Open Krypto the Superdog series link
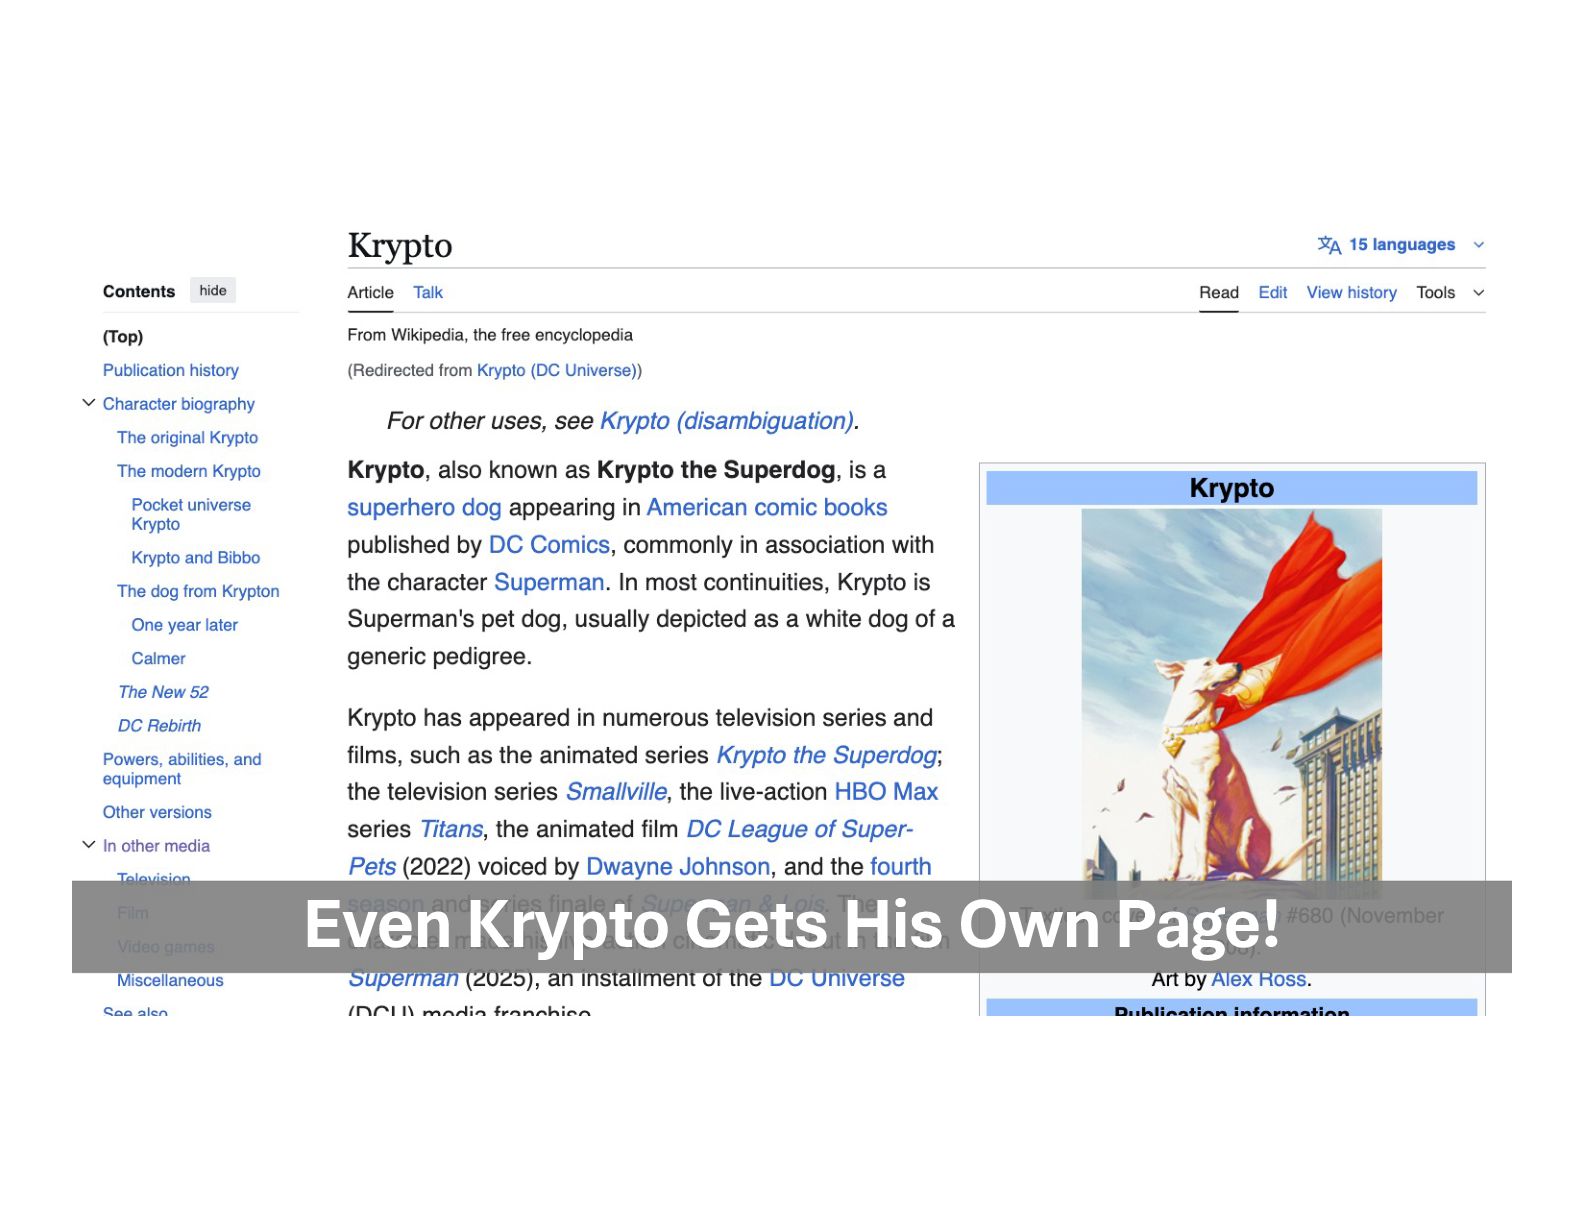Screen dimensions: 1584x1224 click(827, 755)
